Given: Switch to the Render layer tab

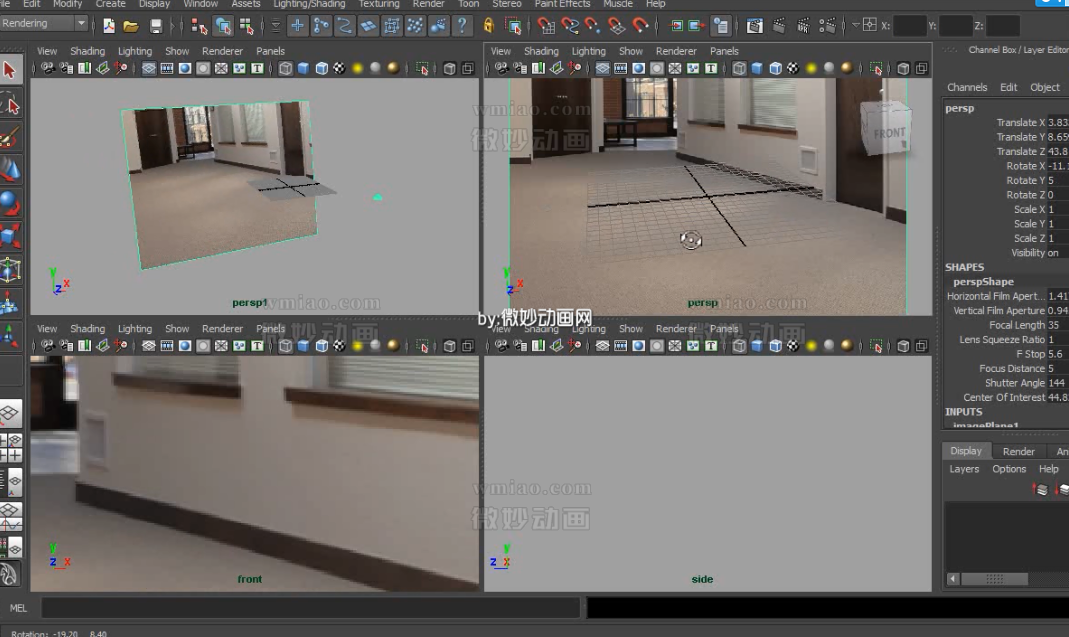Looking at the screenshot, I should [1018, 451].
